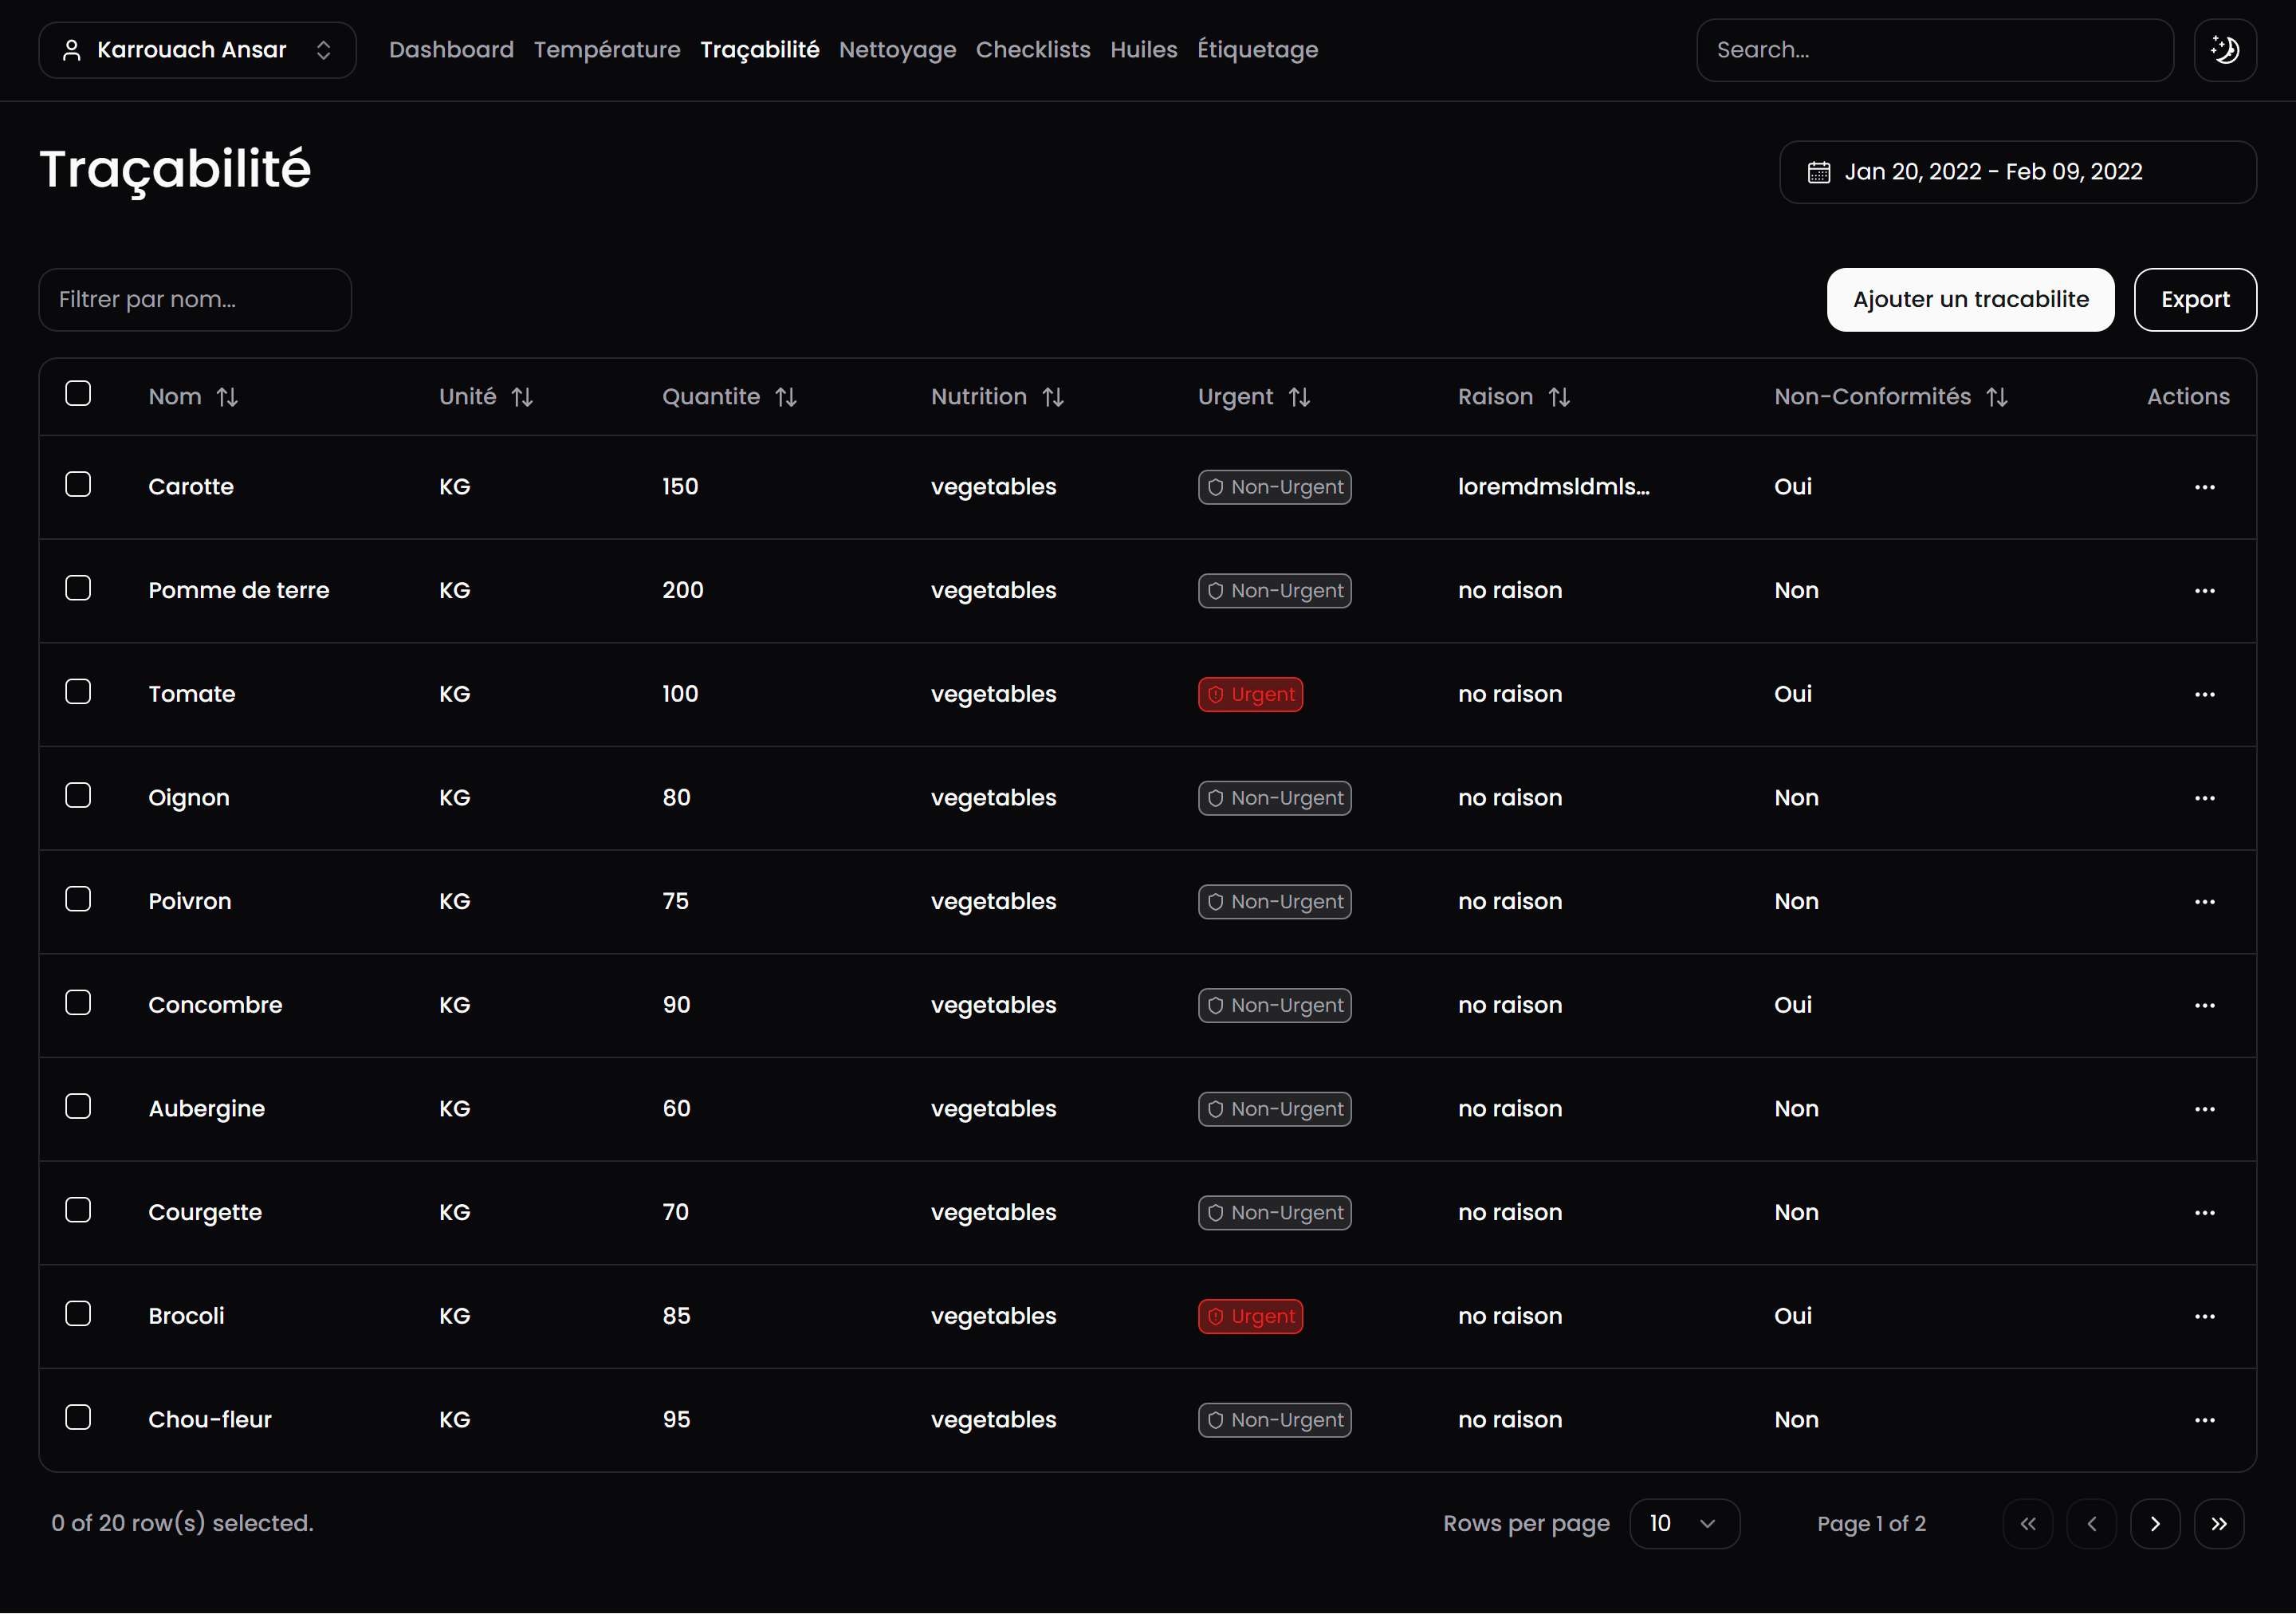
Task: Navigate to Température section
Action: 607,50
